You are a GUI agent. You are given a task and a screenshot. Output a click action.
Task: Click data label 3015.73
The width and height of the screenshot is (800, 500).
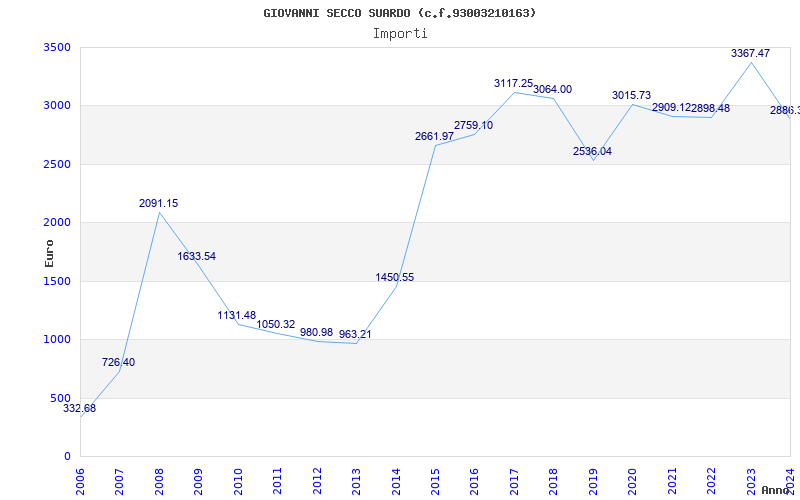[632, 95]
